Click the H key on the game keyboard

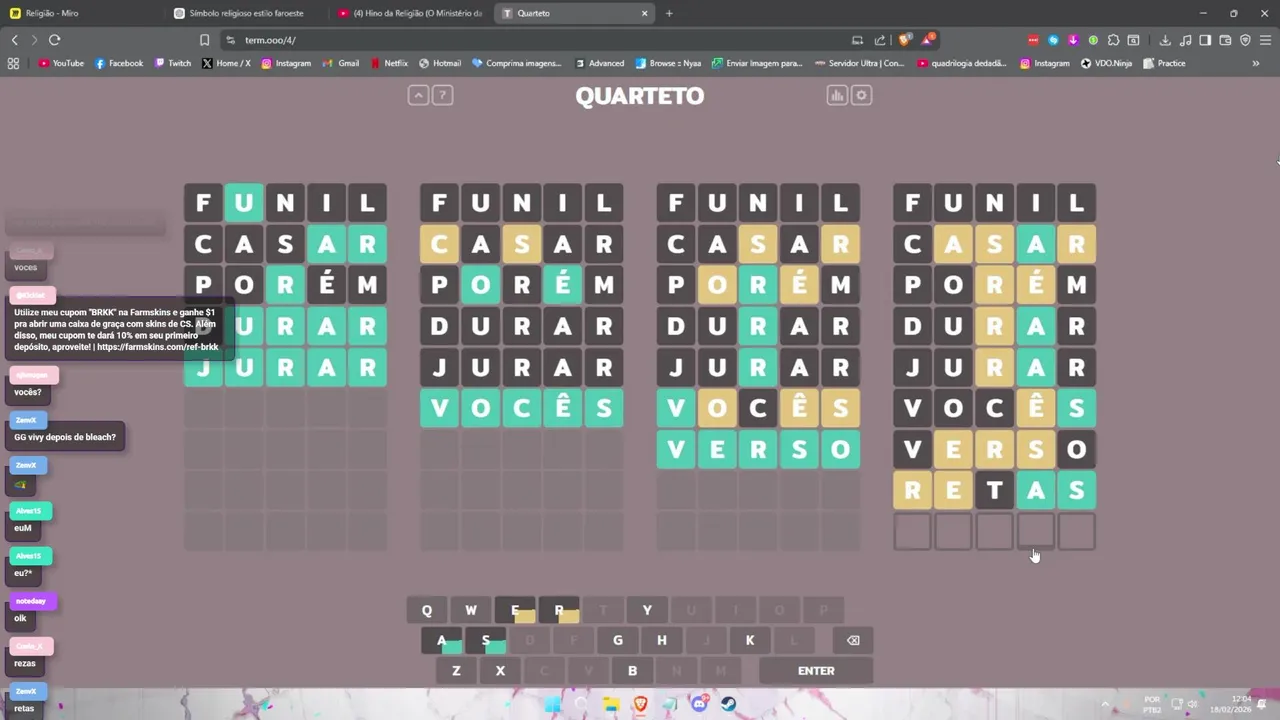click(x=662, y=640)
